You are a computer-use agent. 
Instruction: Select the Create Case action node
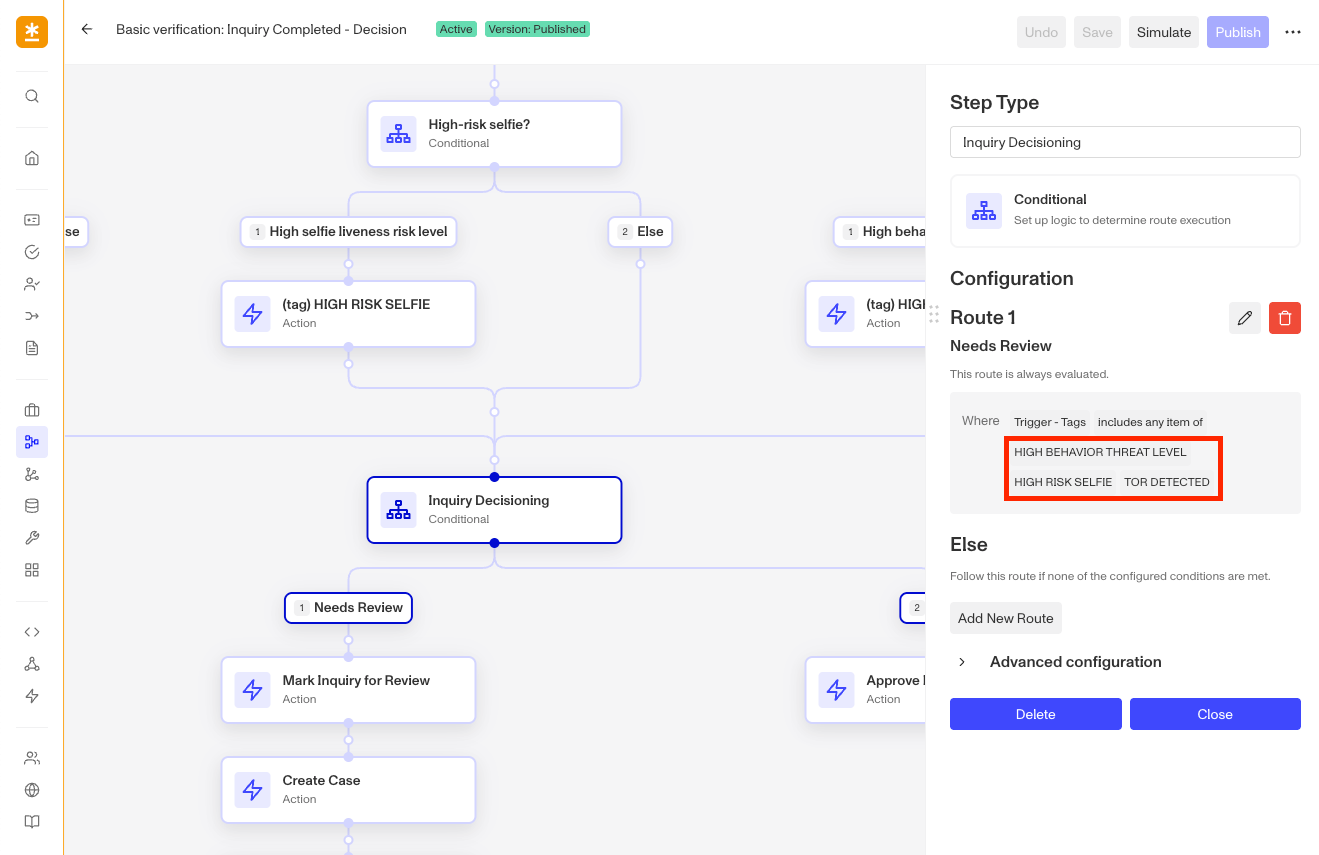click(x=348, y=790)
